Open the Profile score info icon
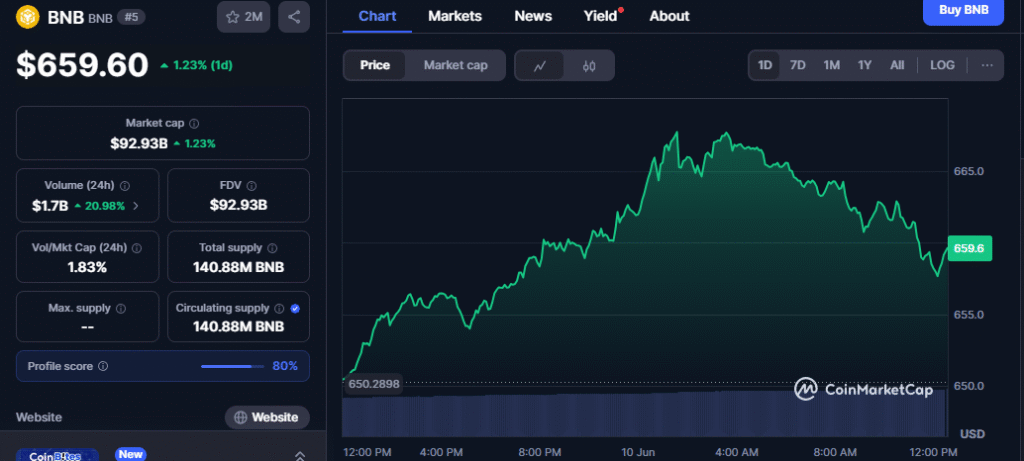 (x=103, y=366)
